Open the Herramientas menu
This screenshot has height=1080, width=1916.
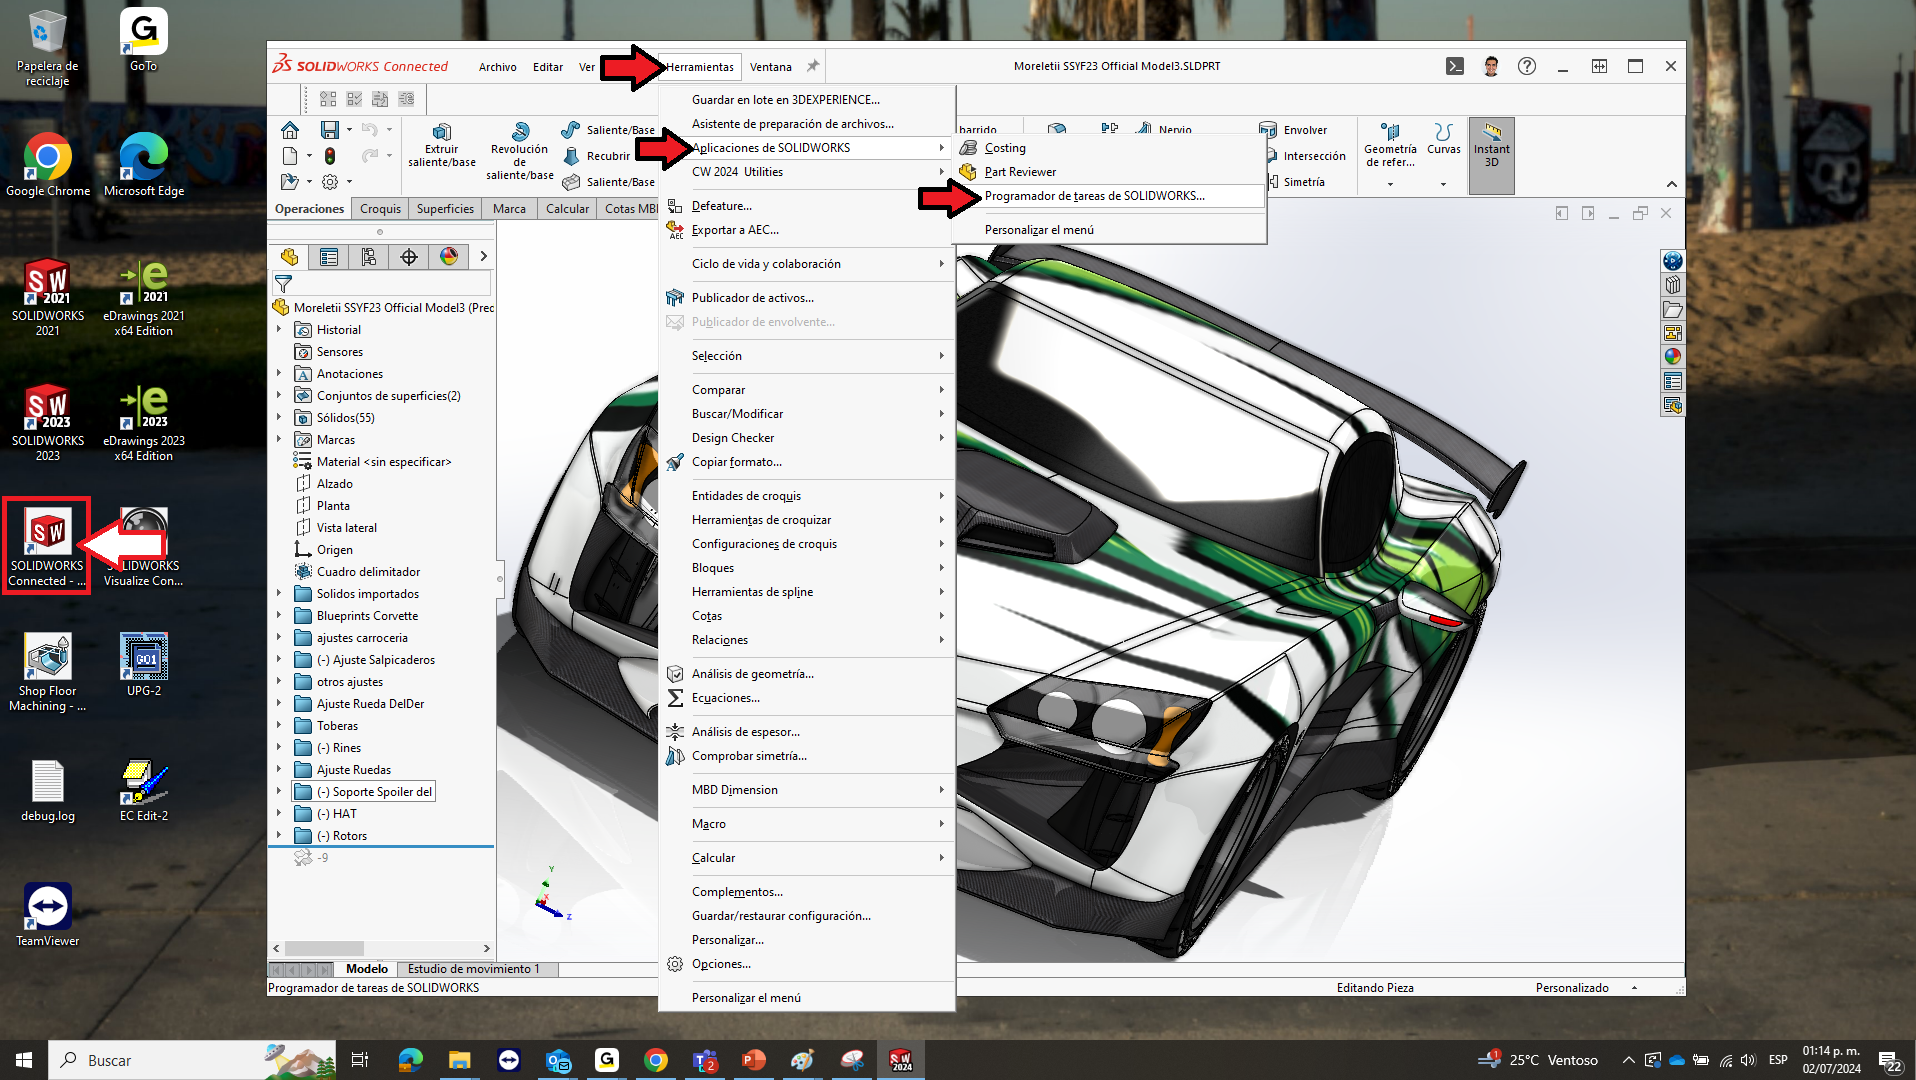click(x=700, y=67)
